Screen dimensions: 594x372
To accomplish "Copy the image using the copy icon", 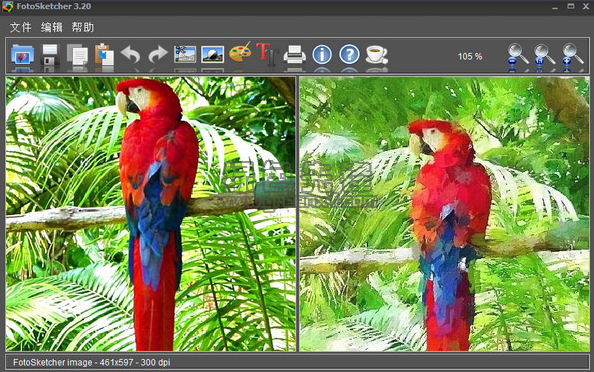I will 77,55.
